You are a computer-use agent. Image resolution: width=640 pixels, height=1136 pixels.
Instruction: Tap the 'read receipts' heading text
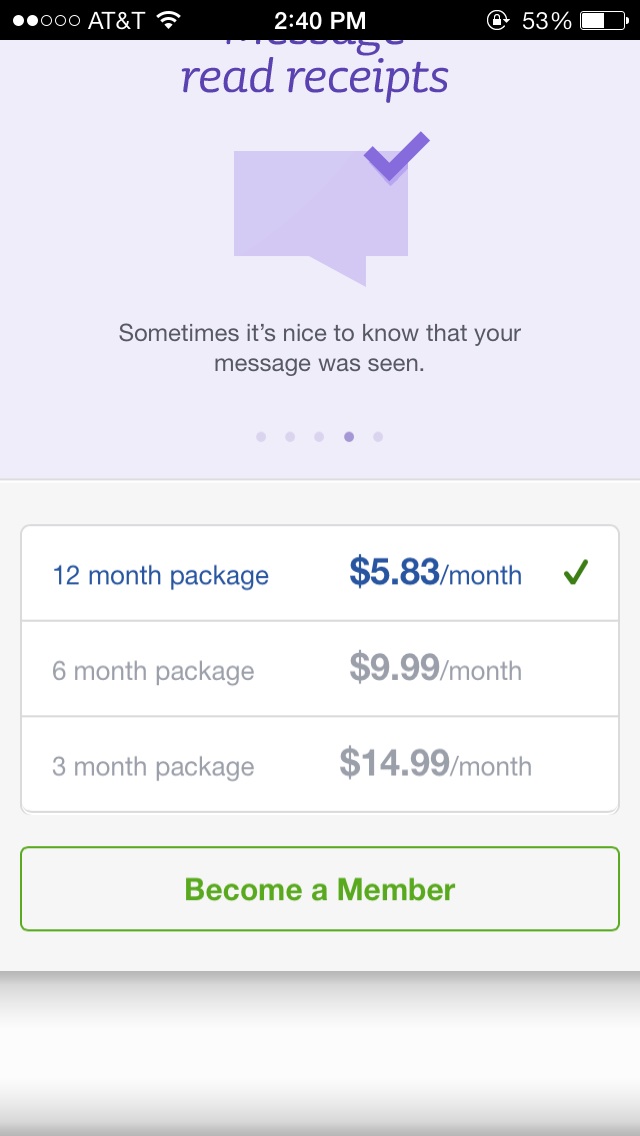click(315, 77)
